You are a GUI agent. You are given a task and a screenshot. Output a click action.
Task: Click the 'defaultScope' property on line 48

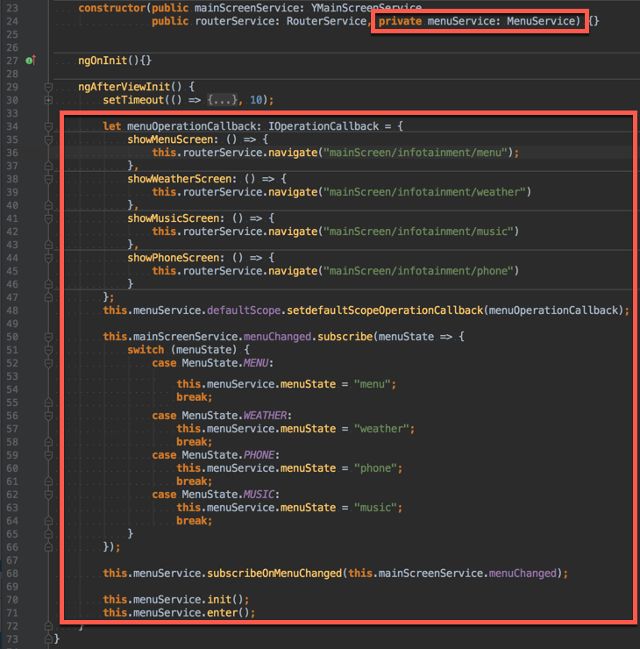coord(244,310)
